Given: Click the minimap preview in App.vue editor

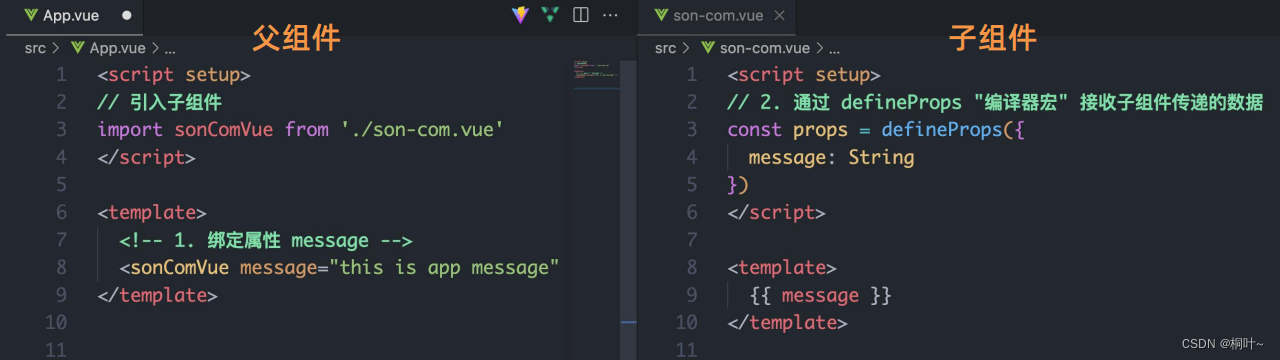Looking at the screenshot, I should click(596, 69).
